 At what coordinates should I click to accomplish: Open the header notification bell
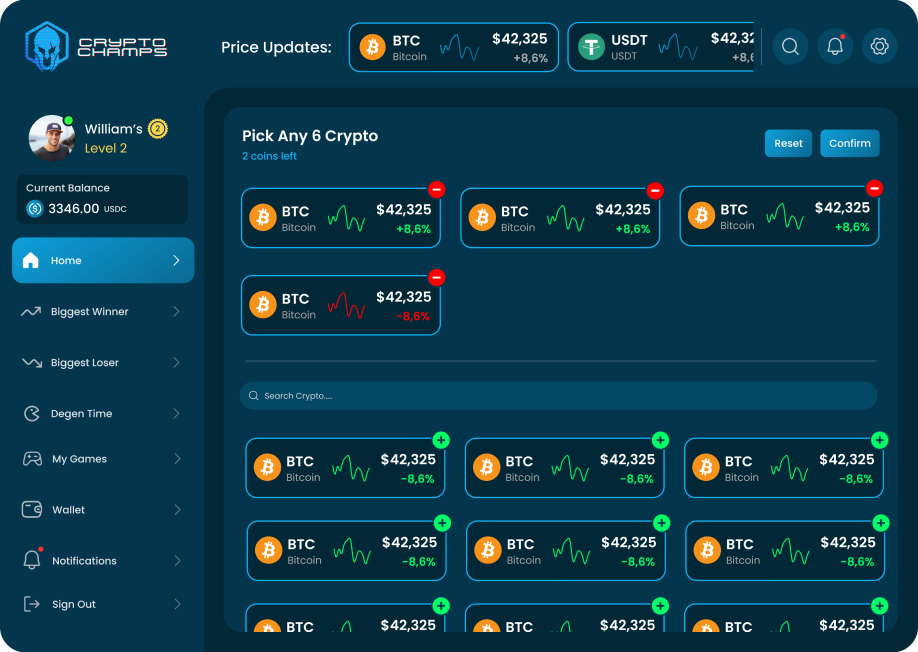835,46
